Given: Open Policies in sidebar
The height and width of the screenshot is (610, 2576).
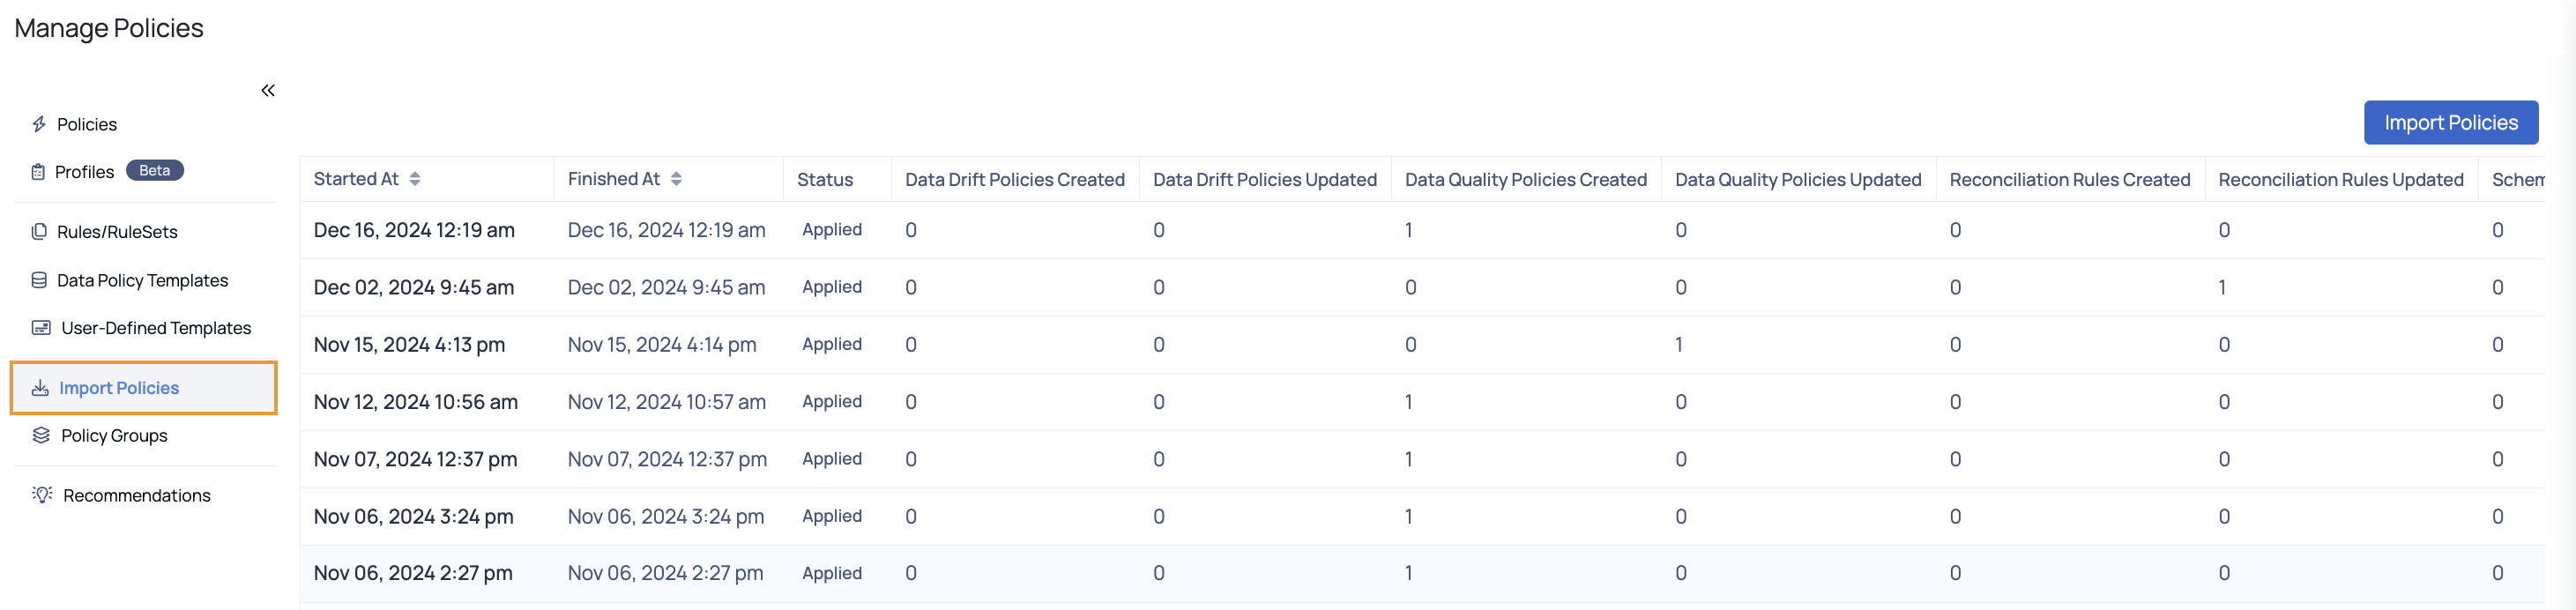Looking at the screenshot, I should click(87, 124).
